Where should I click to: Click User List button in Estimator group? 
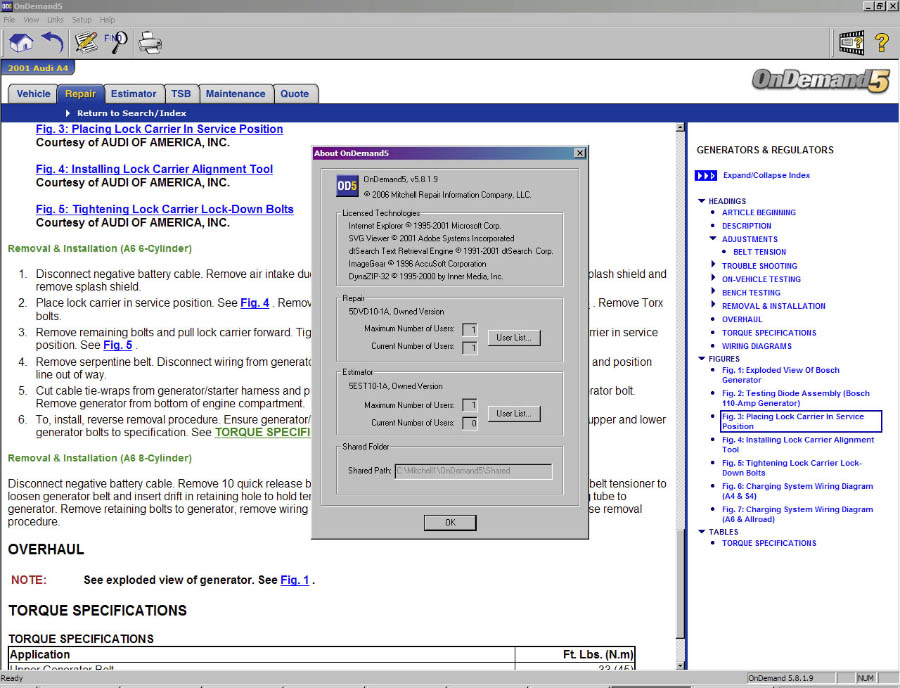[514, 413]
